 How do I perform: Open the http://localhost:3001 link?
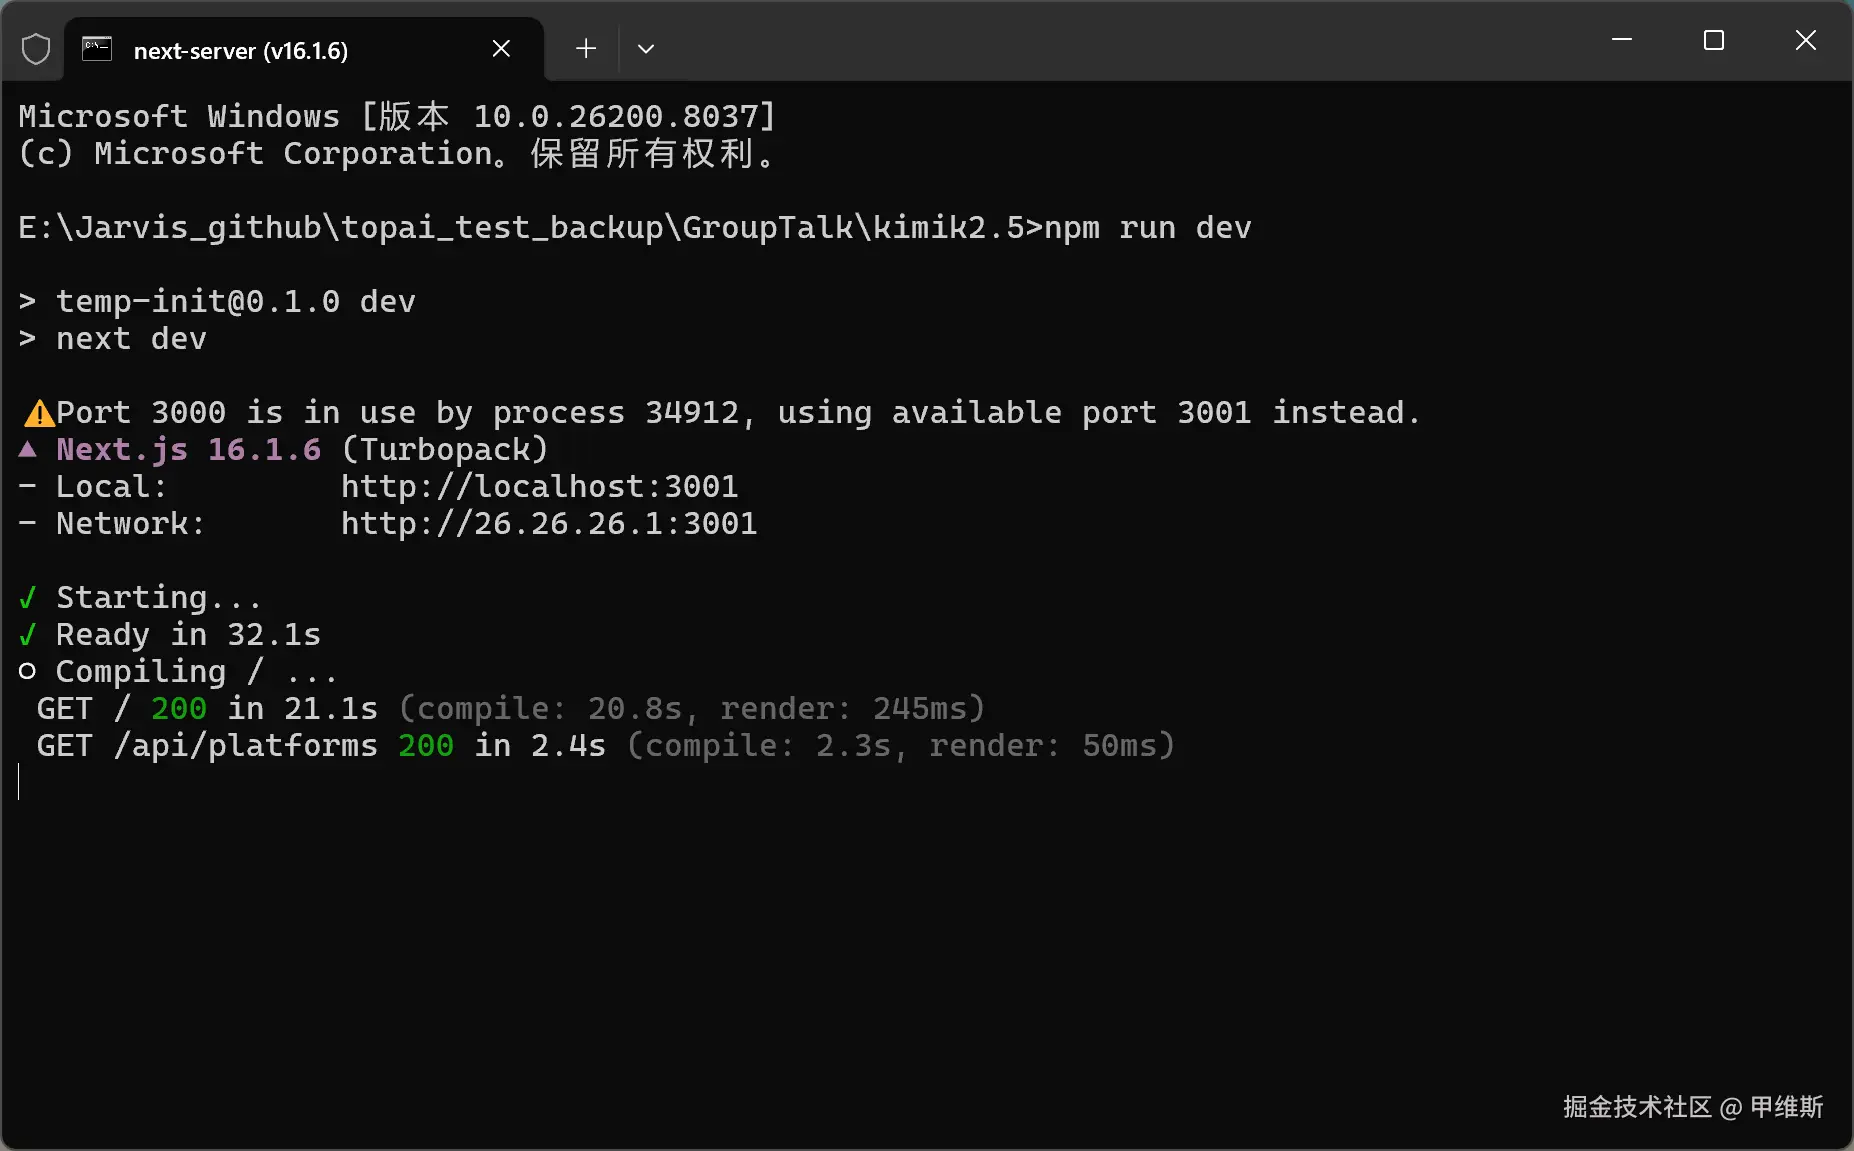[x=539, y=487]
